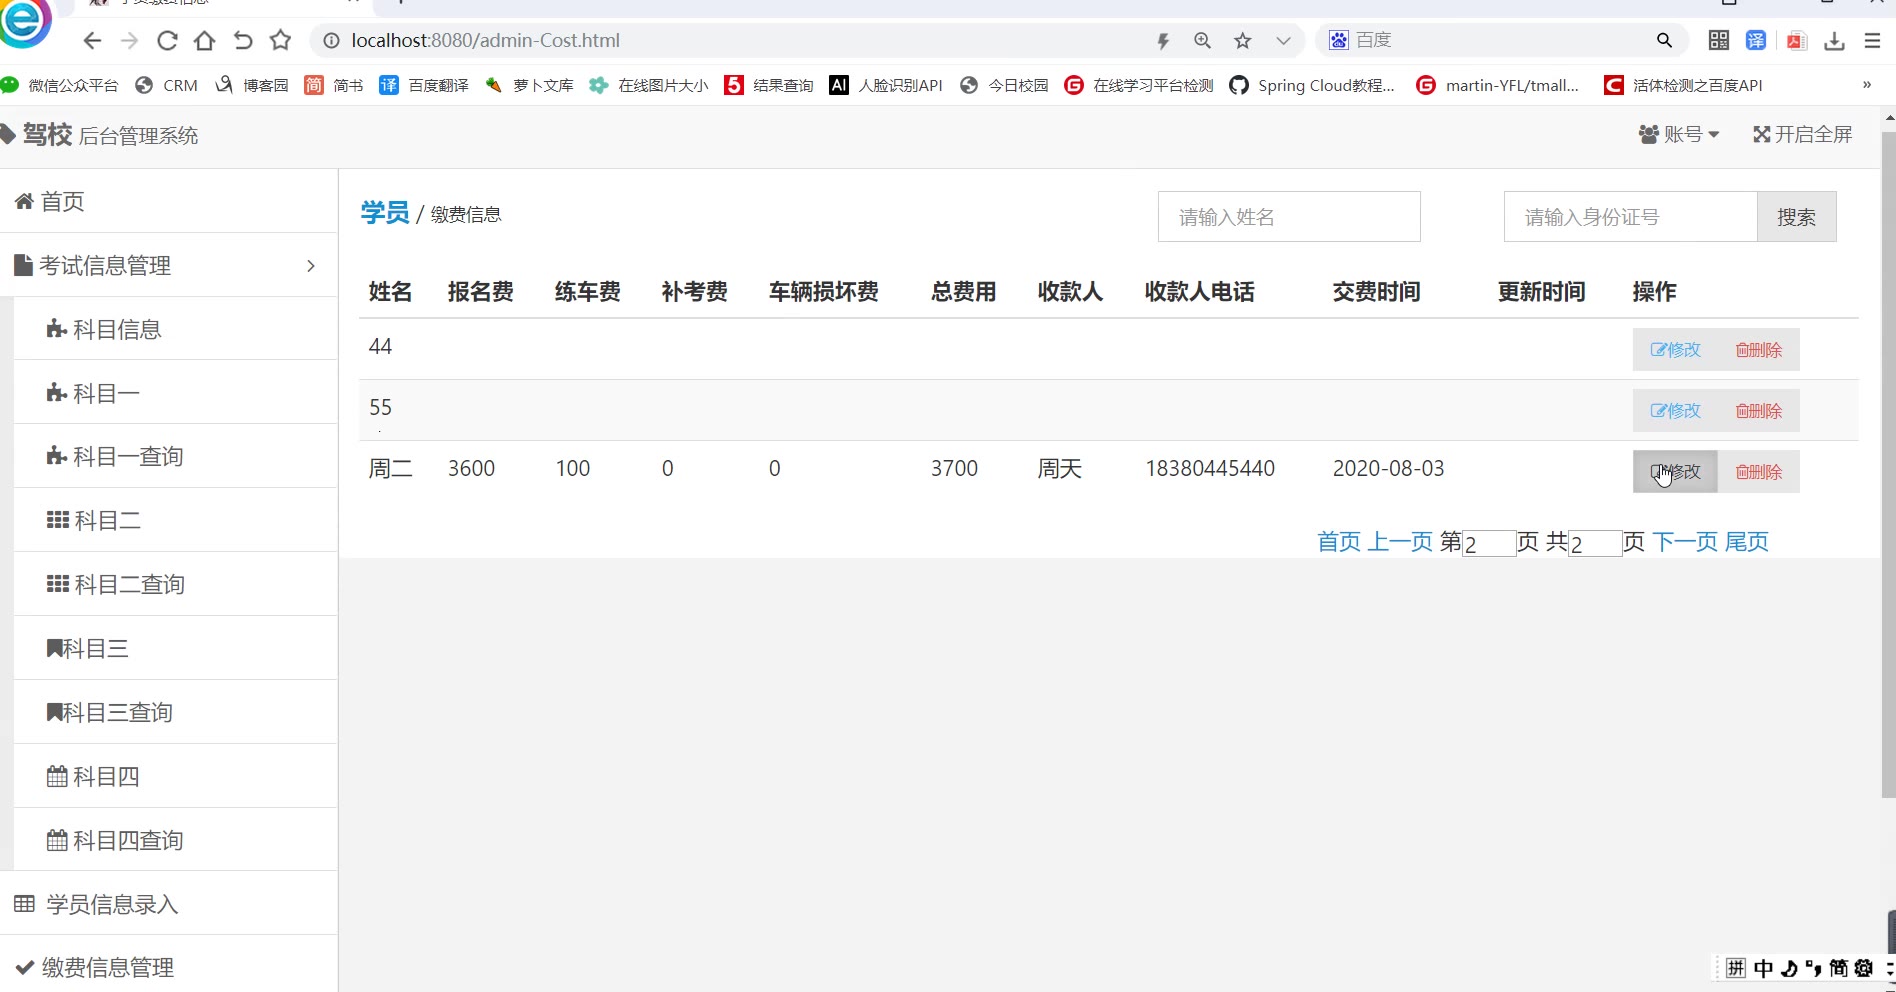Open the browser home page
Screen dimensions: 1896x992
(205, 41)
